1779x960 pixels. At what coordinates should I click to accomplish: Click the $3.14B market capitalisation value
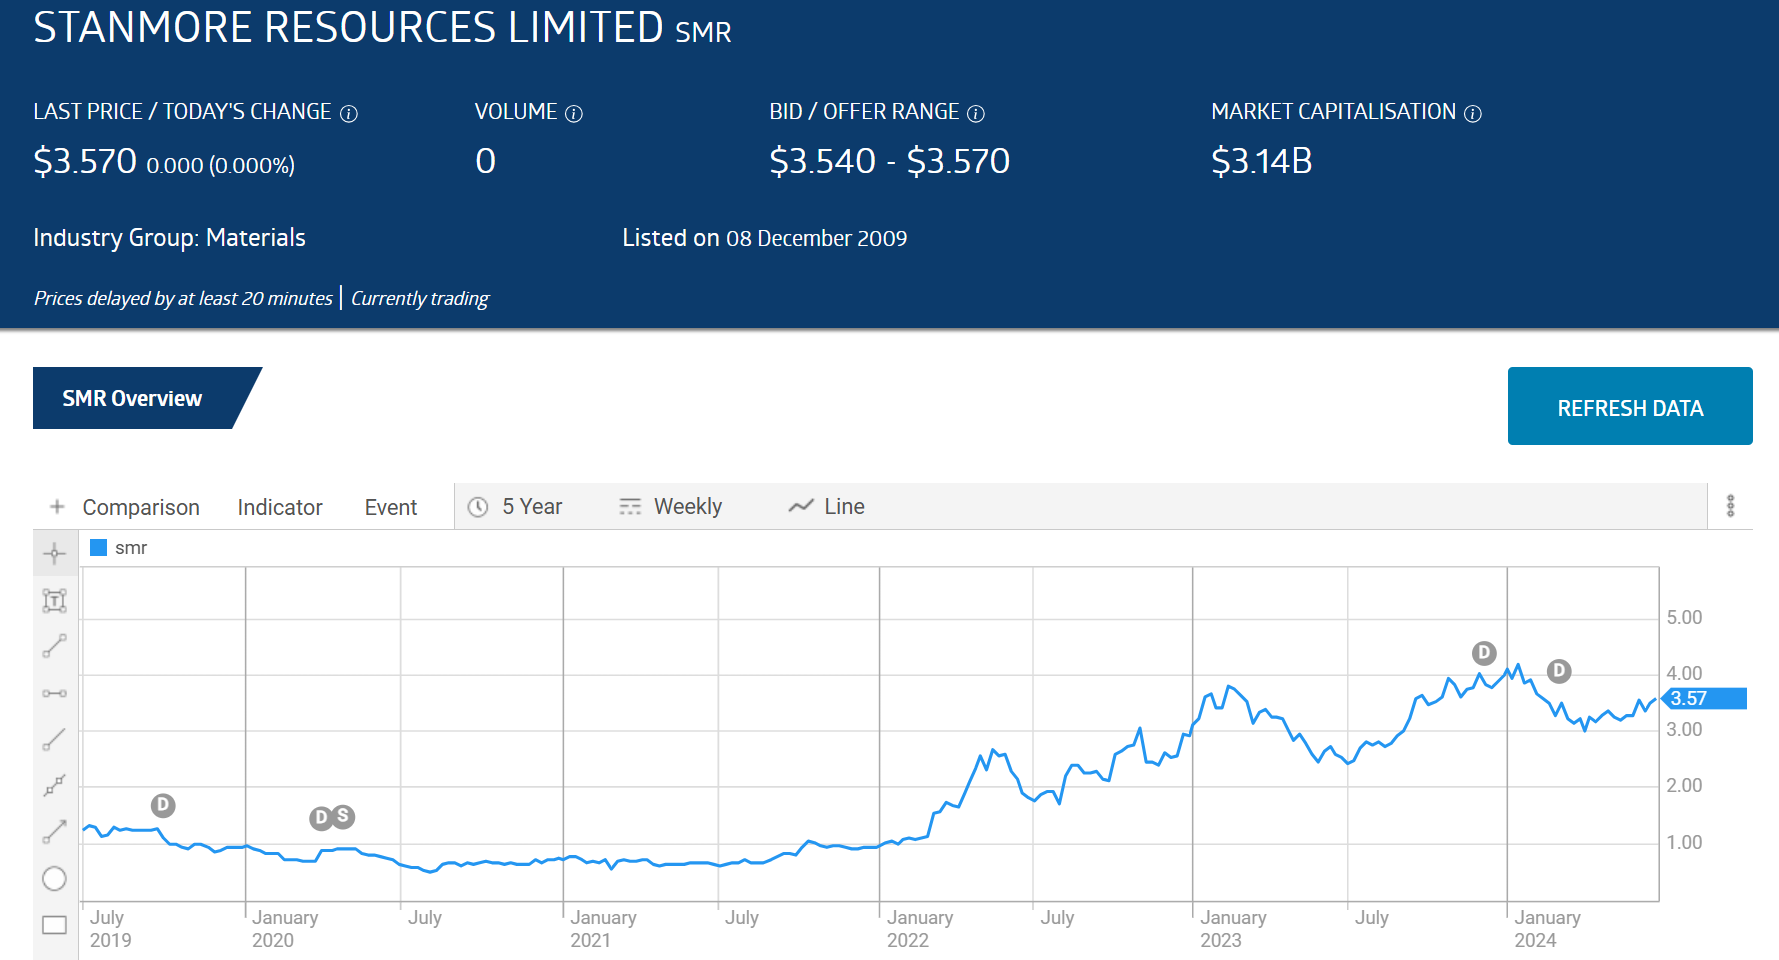1262,161
